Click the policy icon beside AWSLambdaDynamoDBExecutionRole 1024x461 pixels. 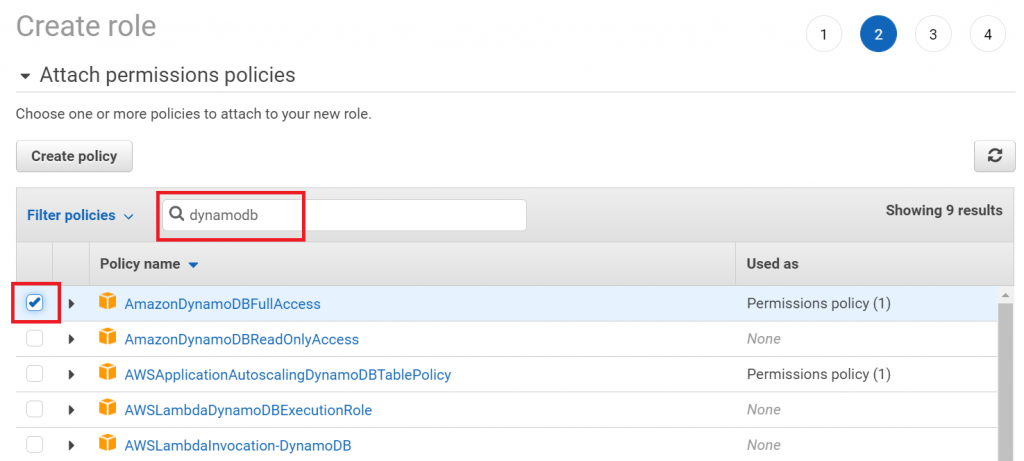pyautogui.click(x=107, y=407)
